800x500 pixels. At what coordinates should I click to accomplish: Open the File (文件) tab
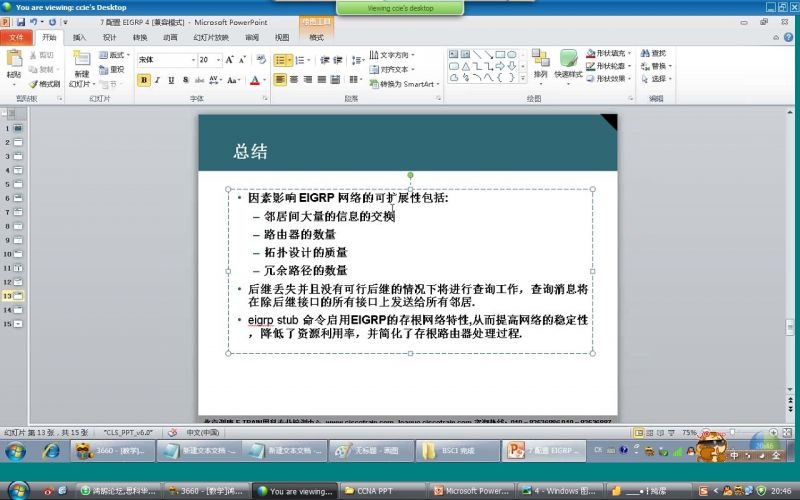pos(16,37)
